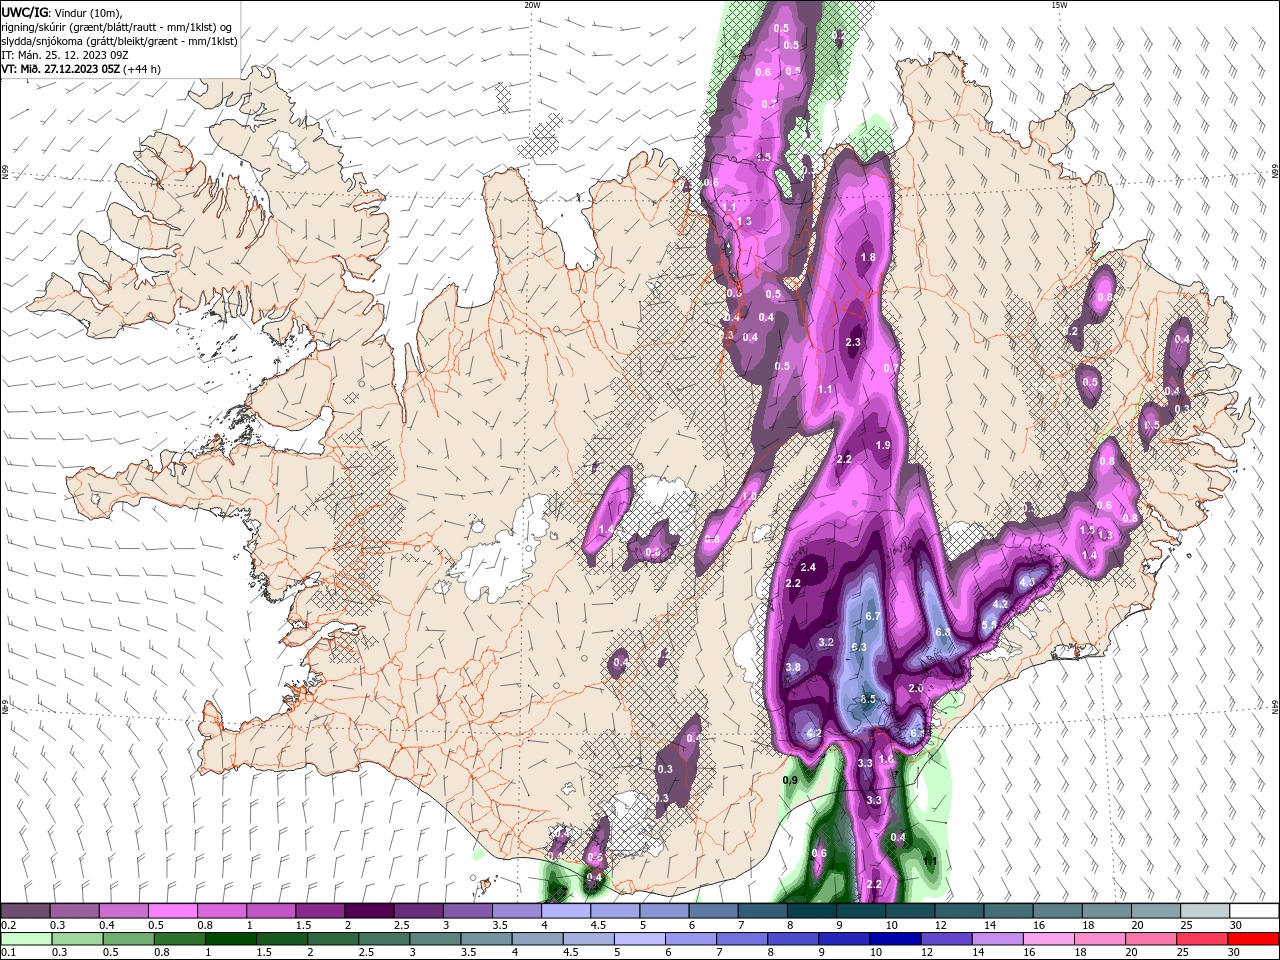
Task: Pick the white 30 swatch in upper scale
Action: pyautogui.click(x=1254, y=911)
